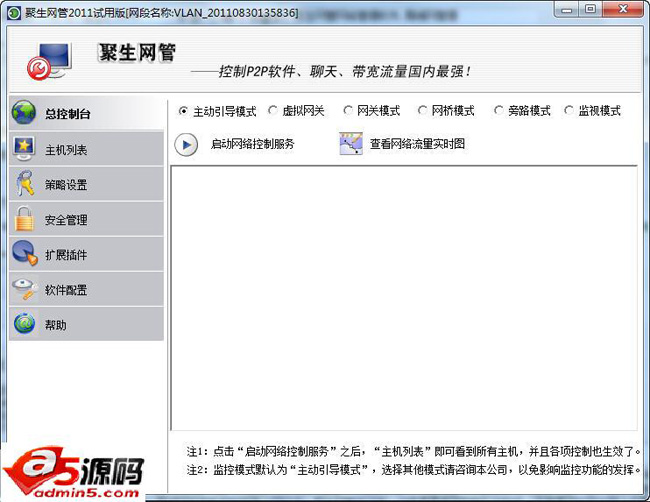Click 查看网络流量实时图 link

[417, 144]
